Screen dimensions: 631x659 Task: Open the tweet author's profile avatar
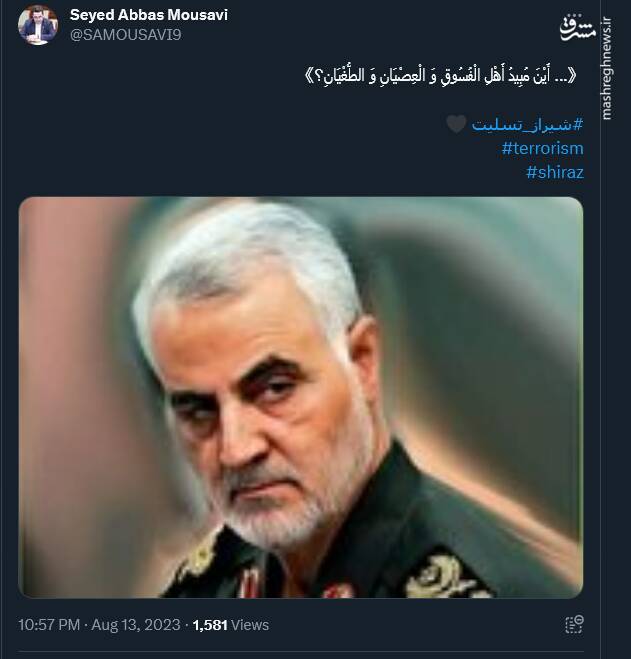(x=38, y=25)
